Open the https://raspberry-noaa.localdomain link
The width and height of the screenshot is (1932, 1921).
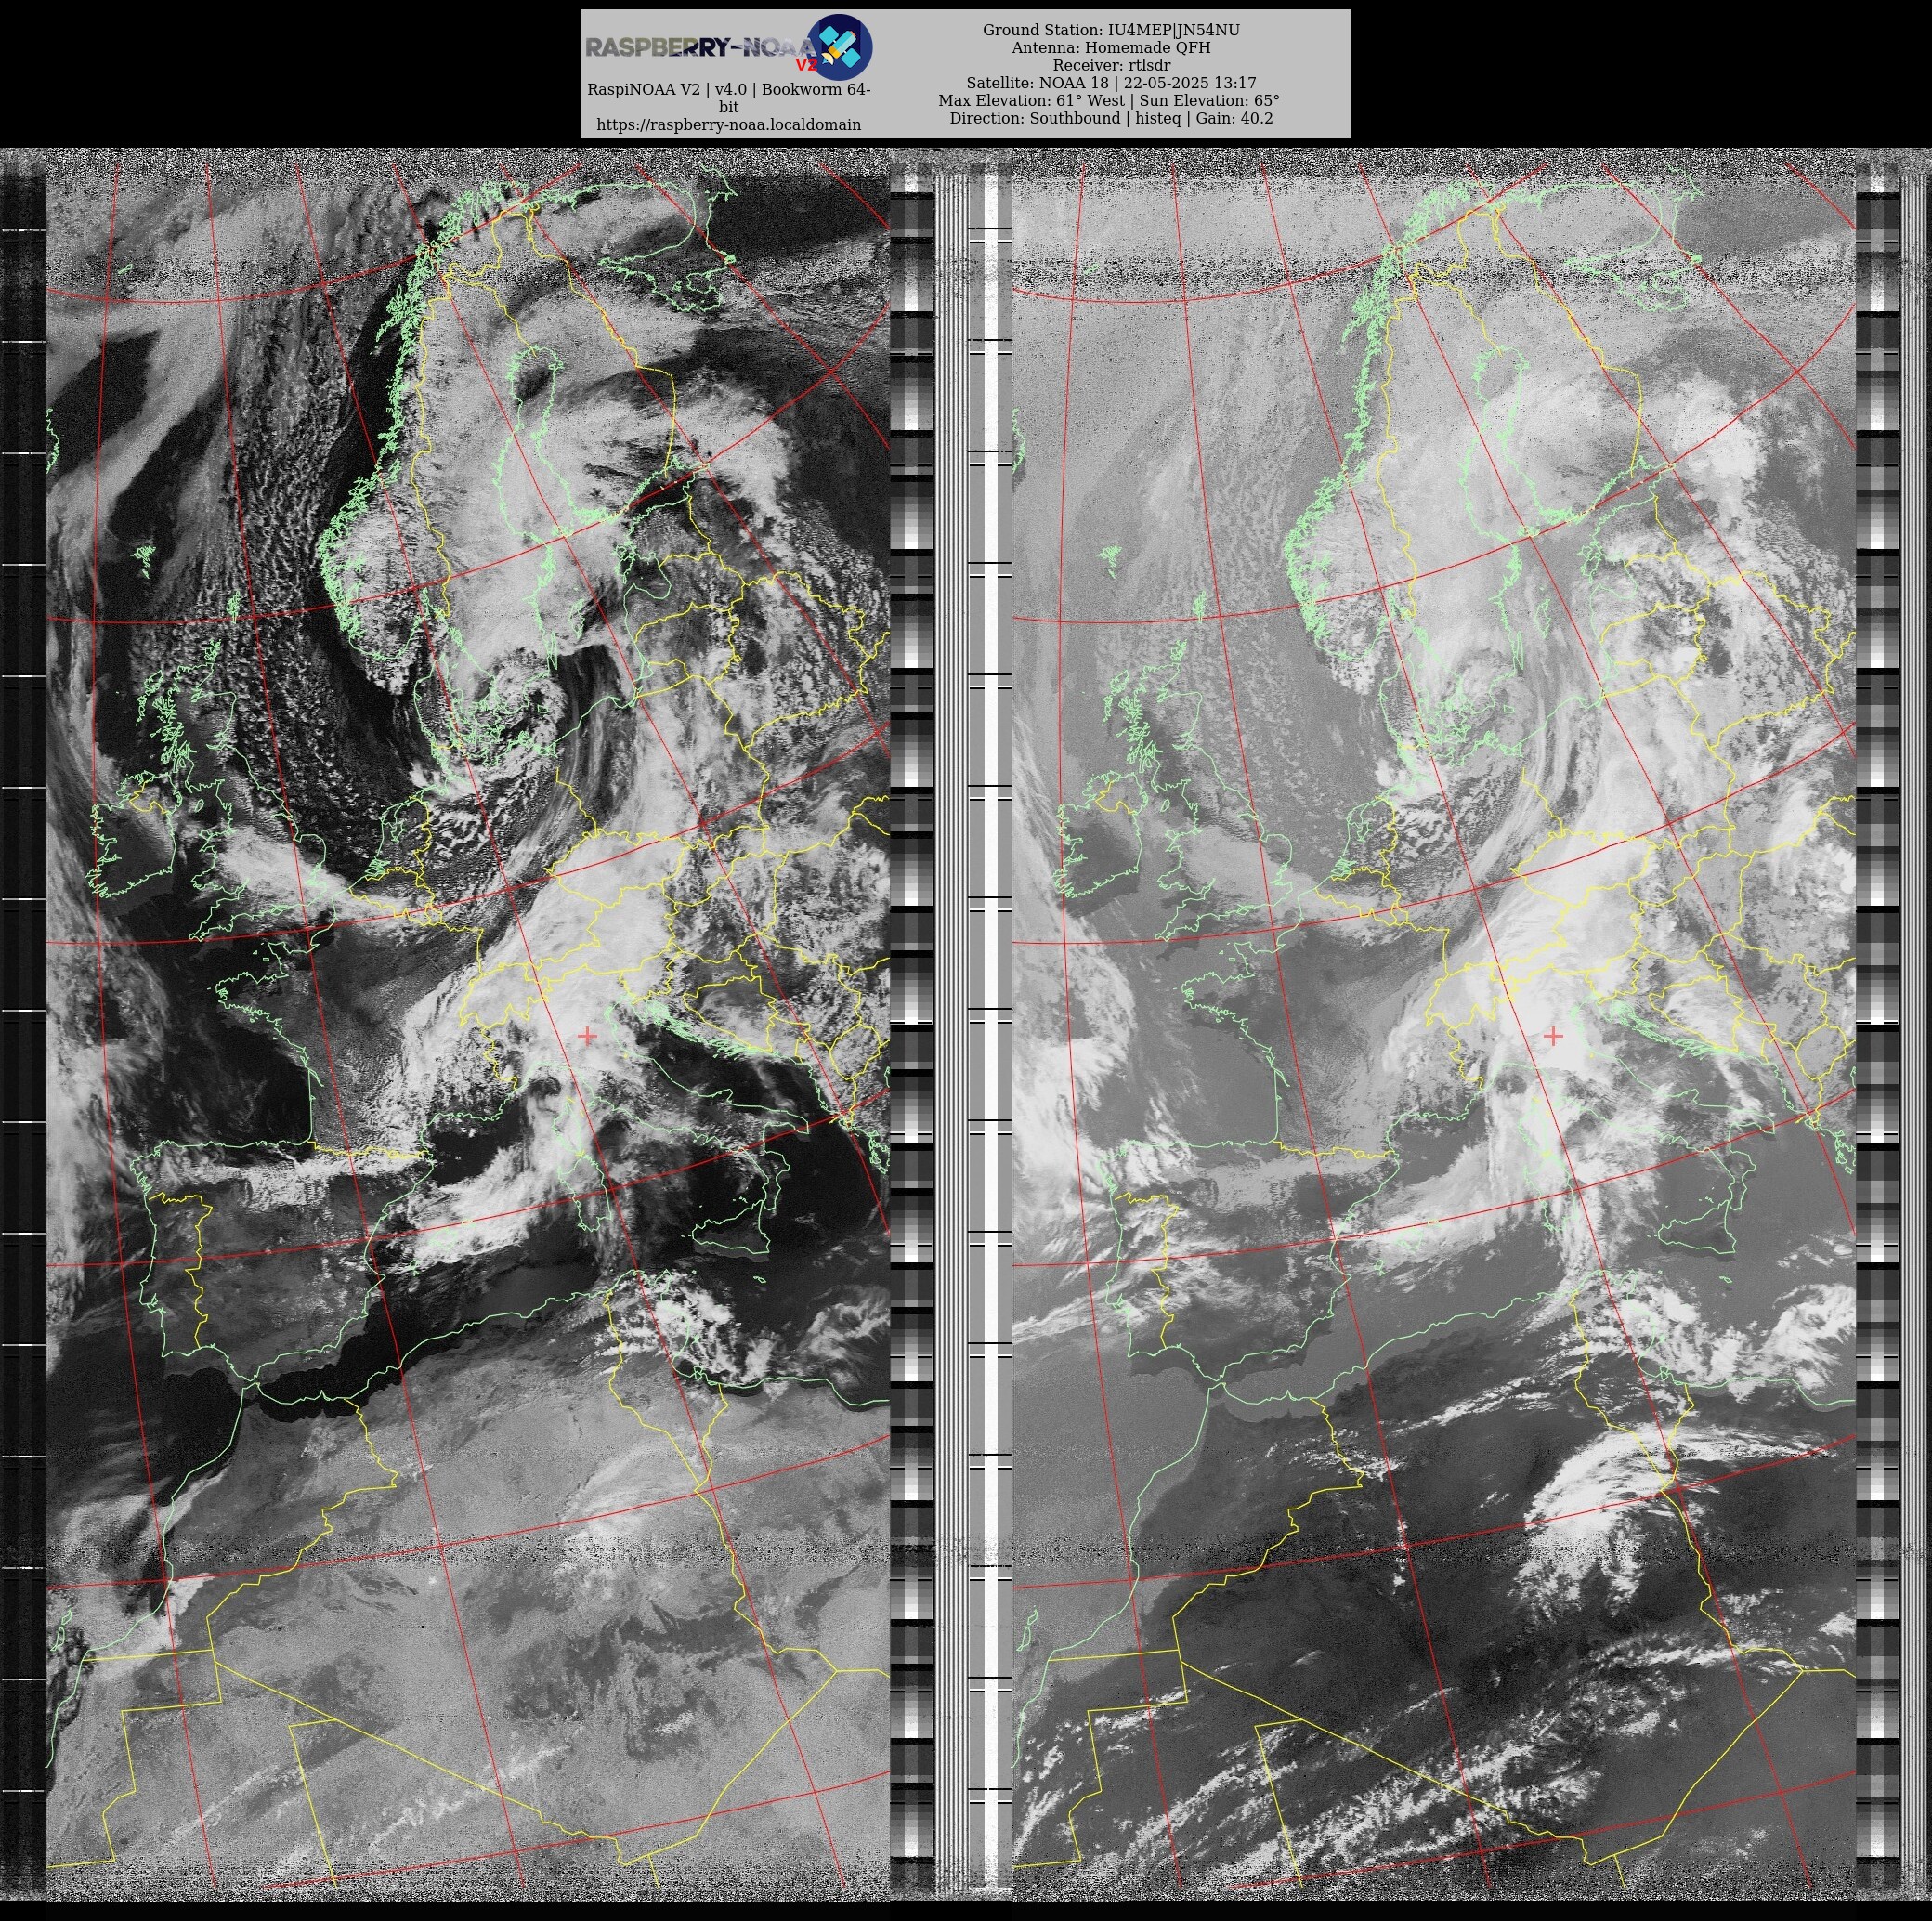729,125
